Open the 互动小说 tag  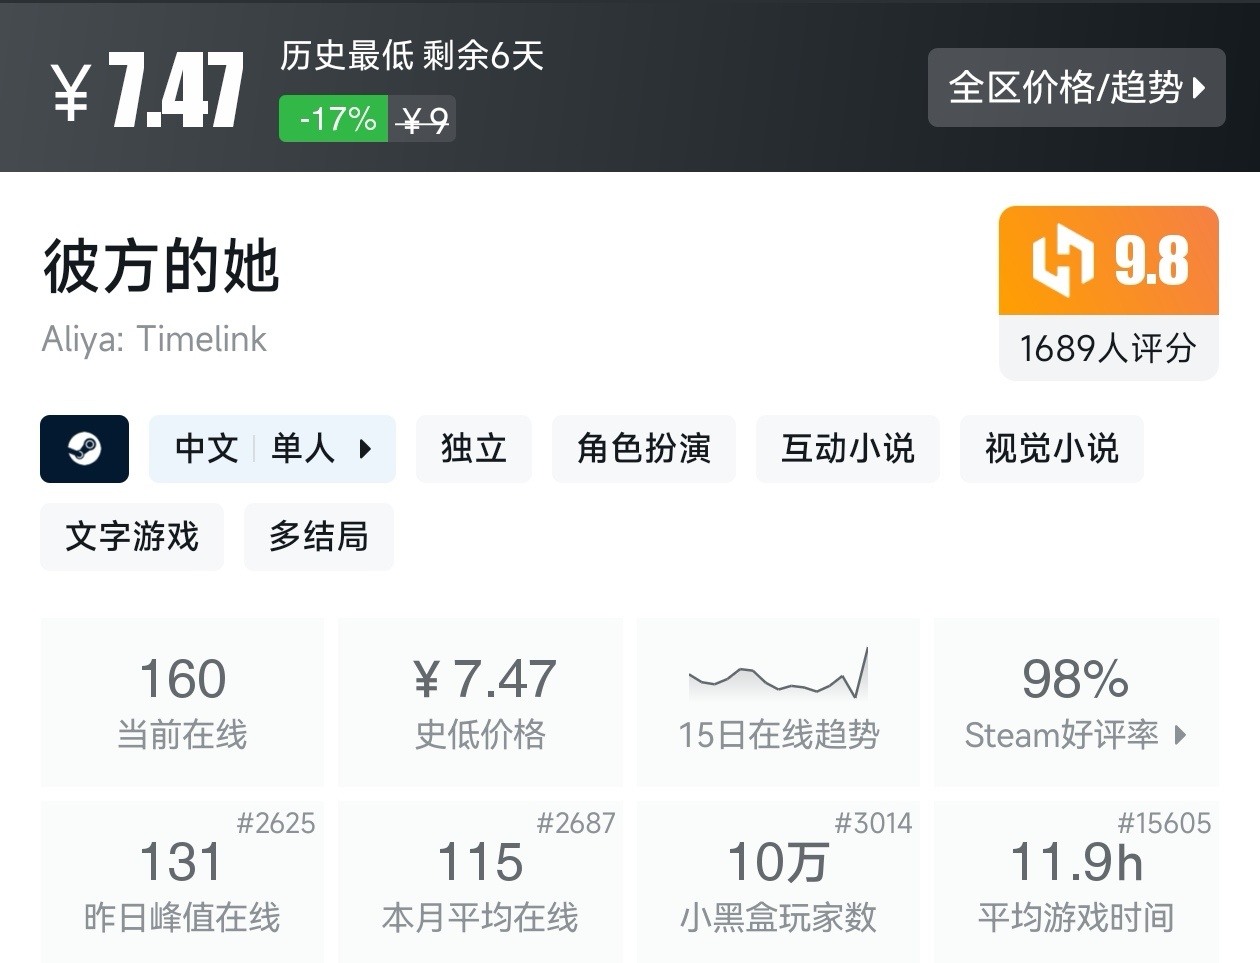[x=848, y=449]
